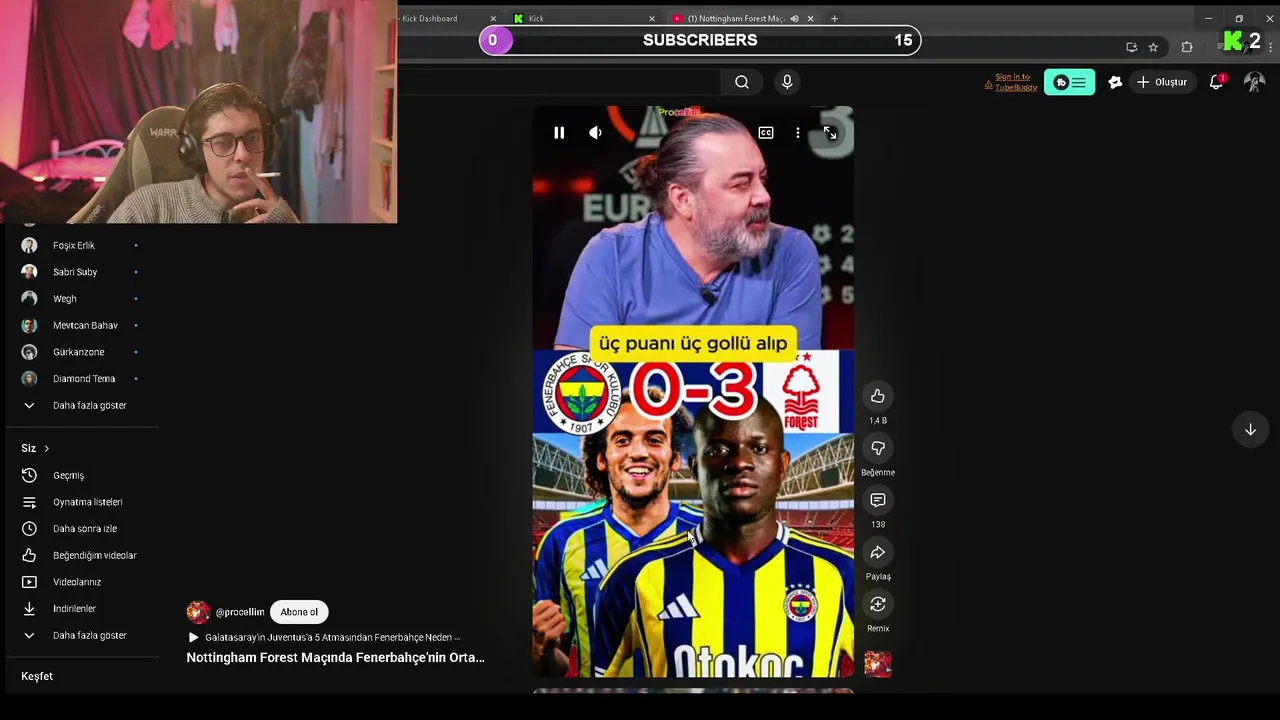The width and height of the screenshot is (1280, 720).
Task: Click the Shorts video player area
Action: tap(693, 392)
